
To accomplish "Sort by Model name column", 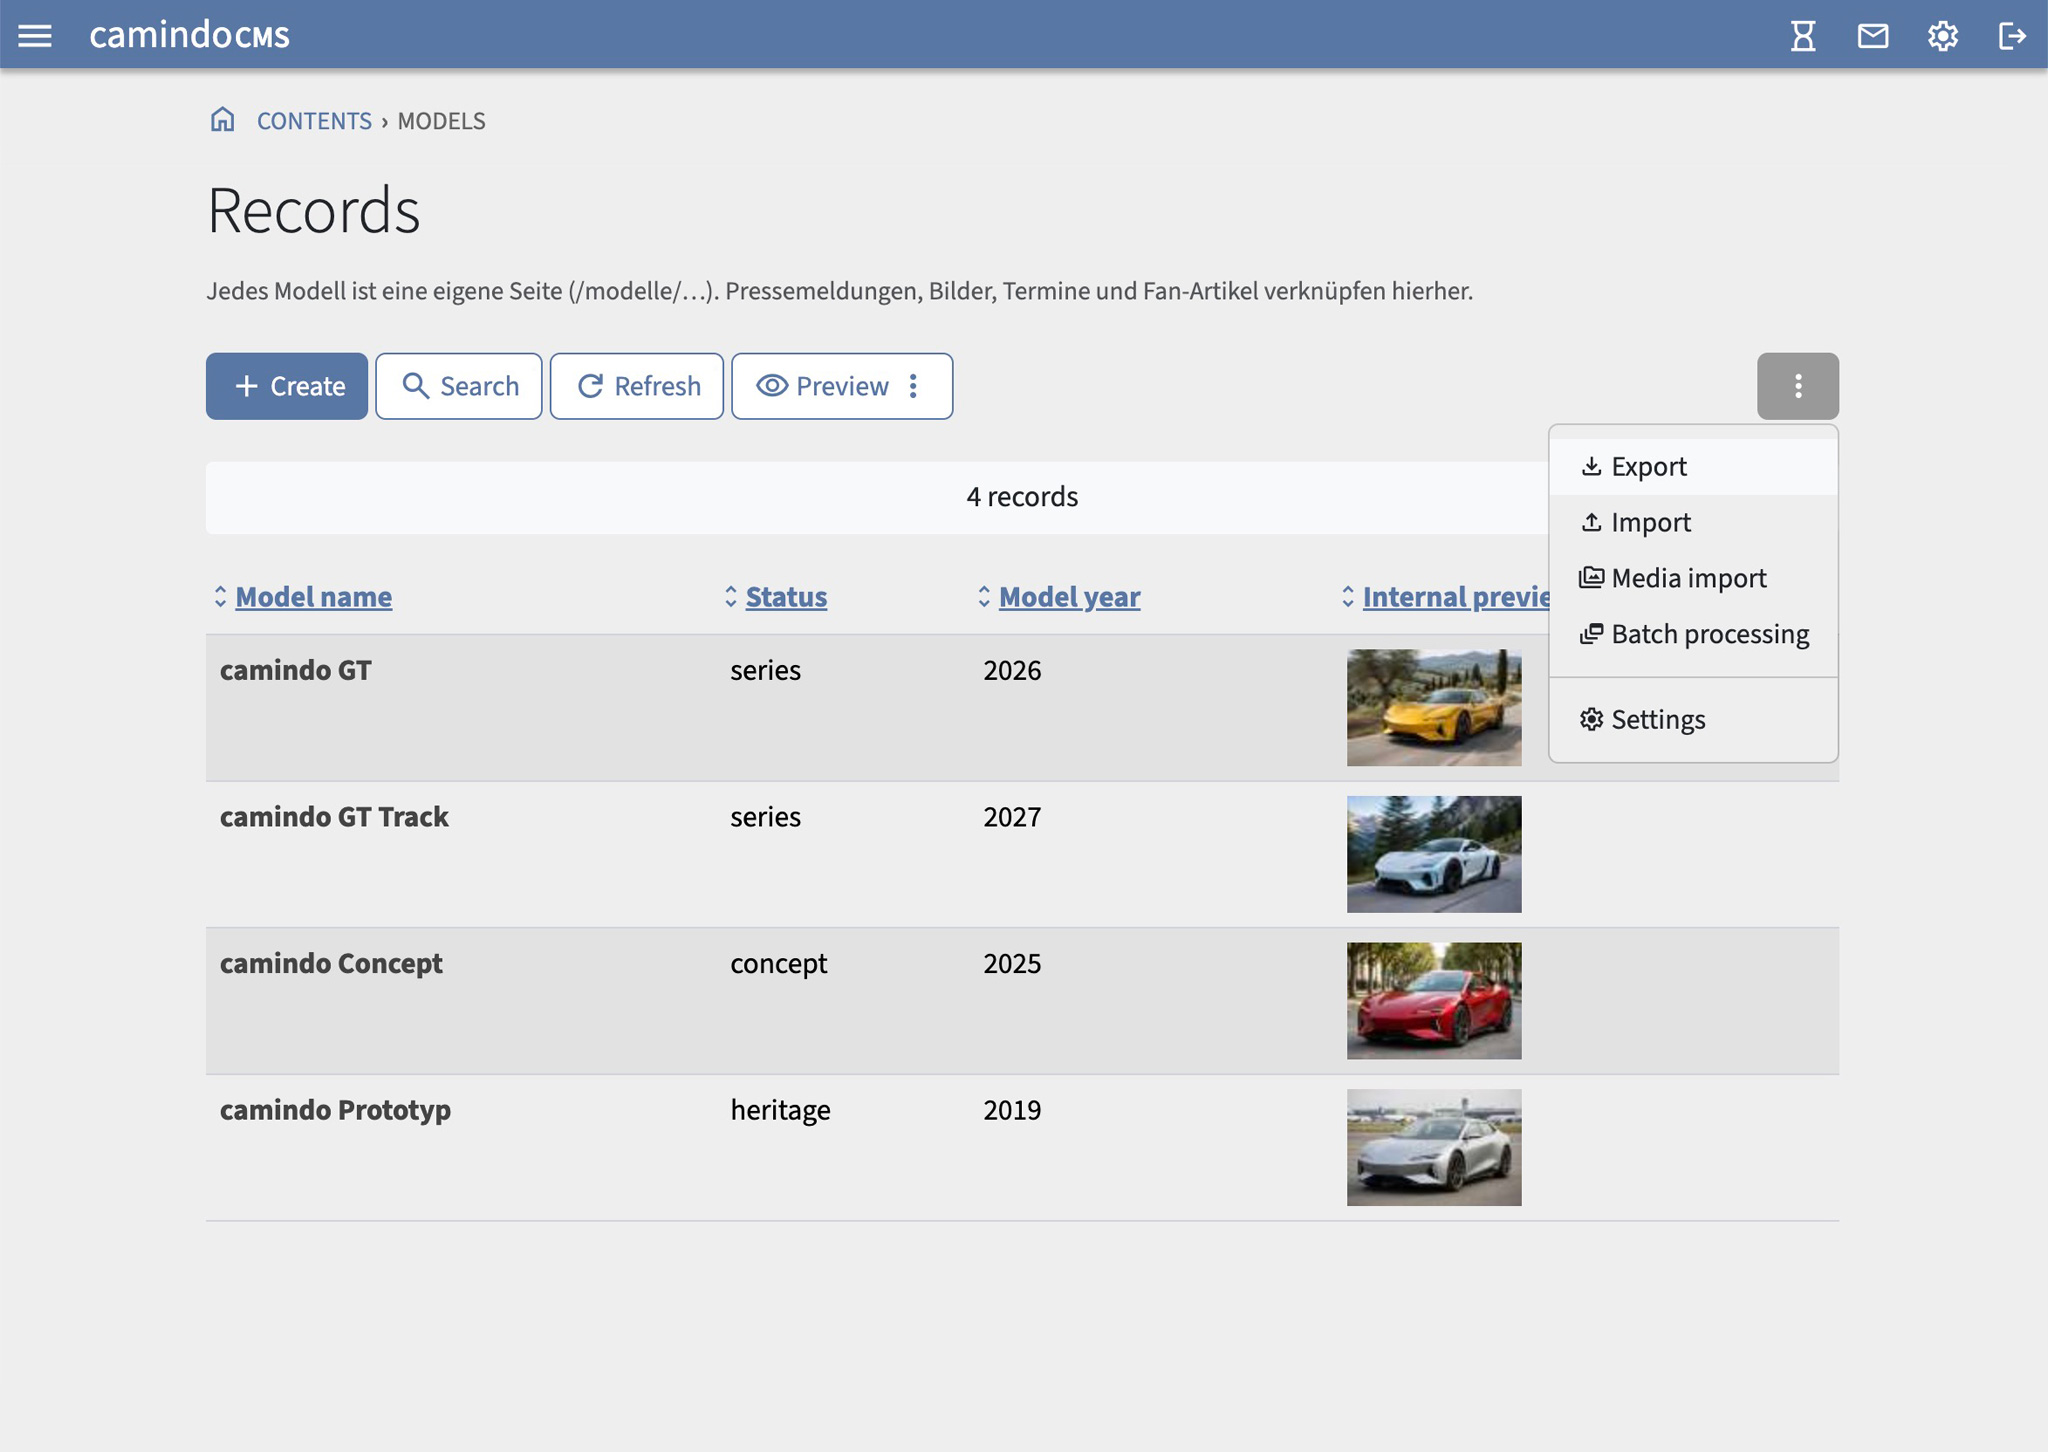I will point(313,597).
